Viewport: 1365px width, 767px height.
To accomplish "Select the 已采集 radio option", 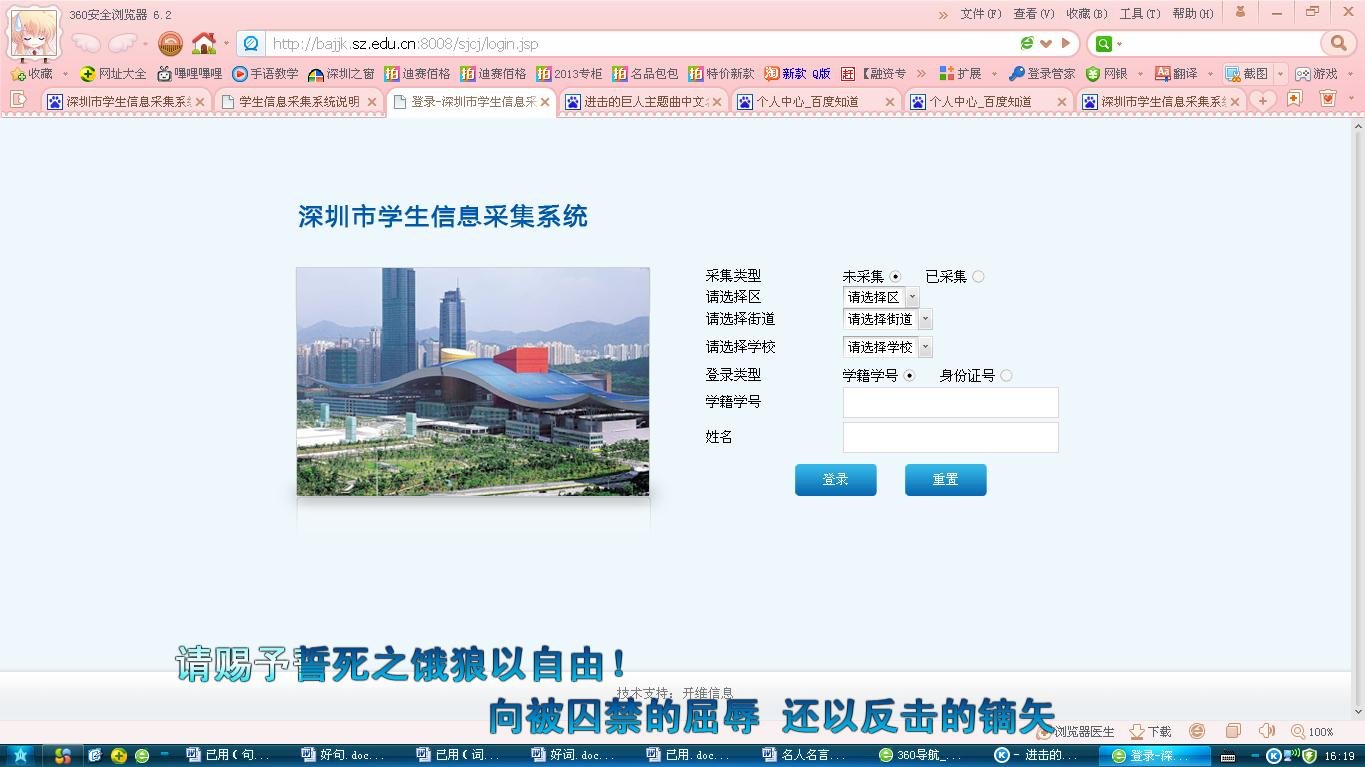I will click(978, 276).
